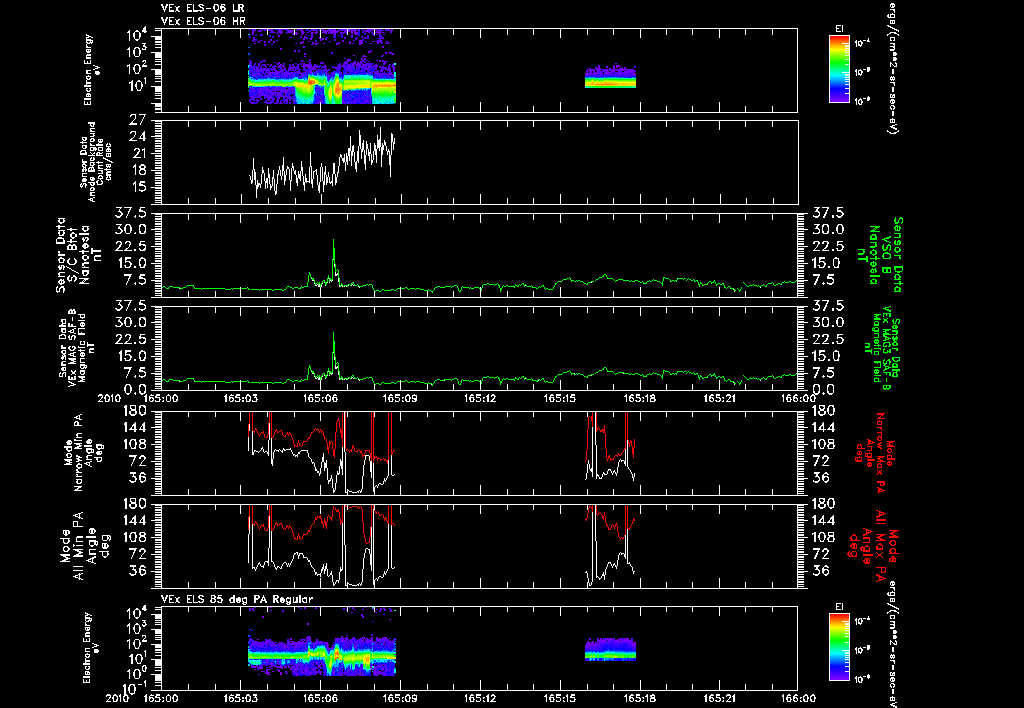Click the small spectrogram block near 165:17 in top panel
The image size is (1024, 708).
(x=611, y=76)
